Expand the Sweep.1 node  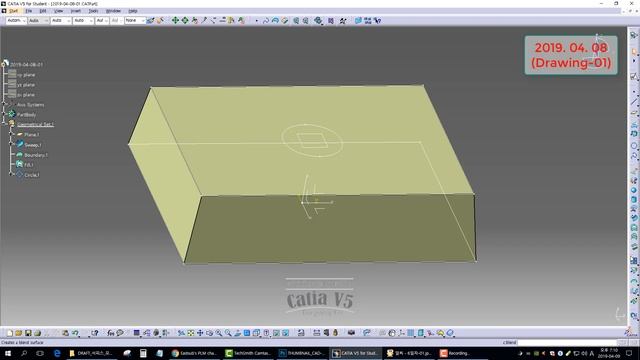pyautogui.click(x=11, y=144)
